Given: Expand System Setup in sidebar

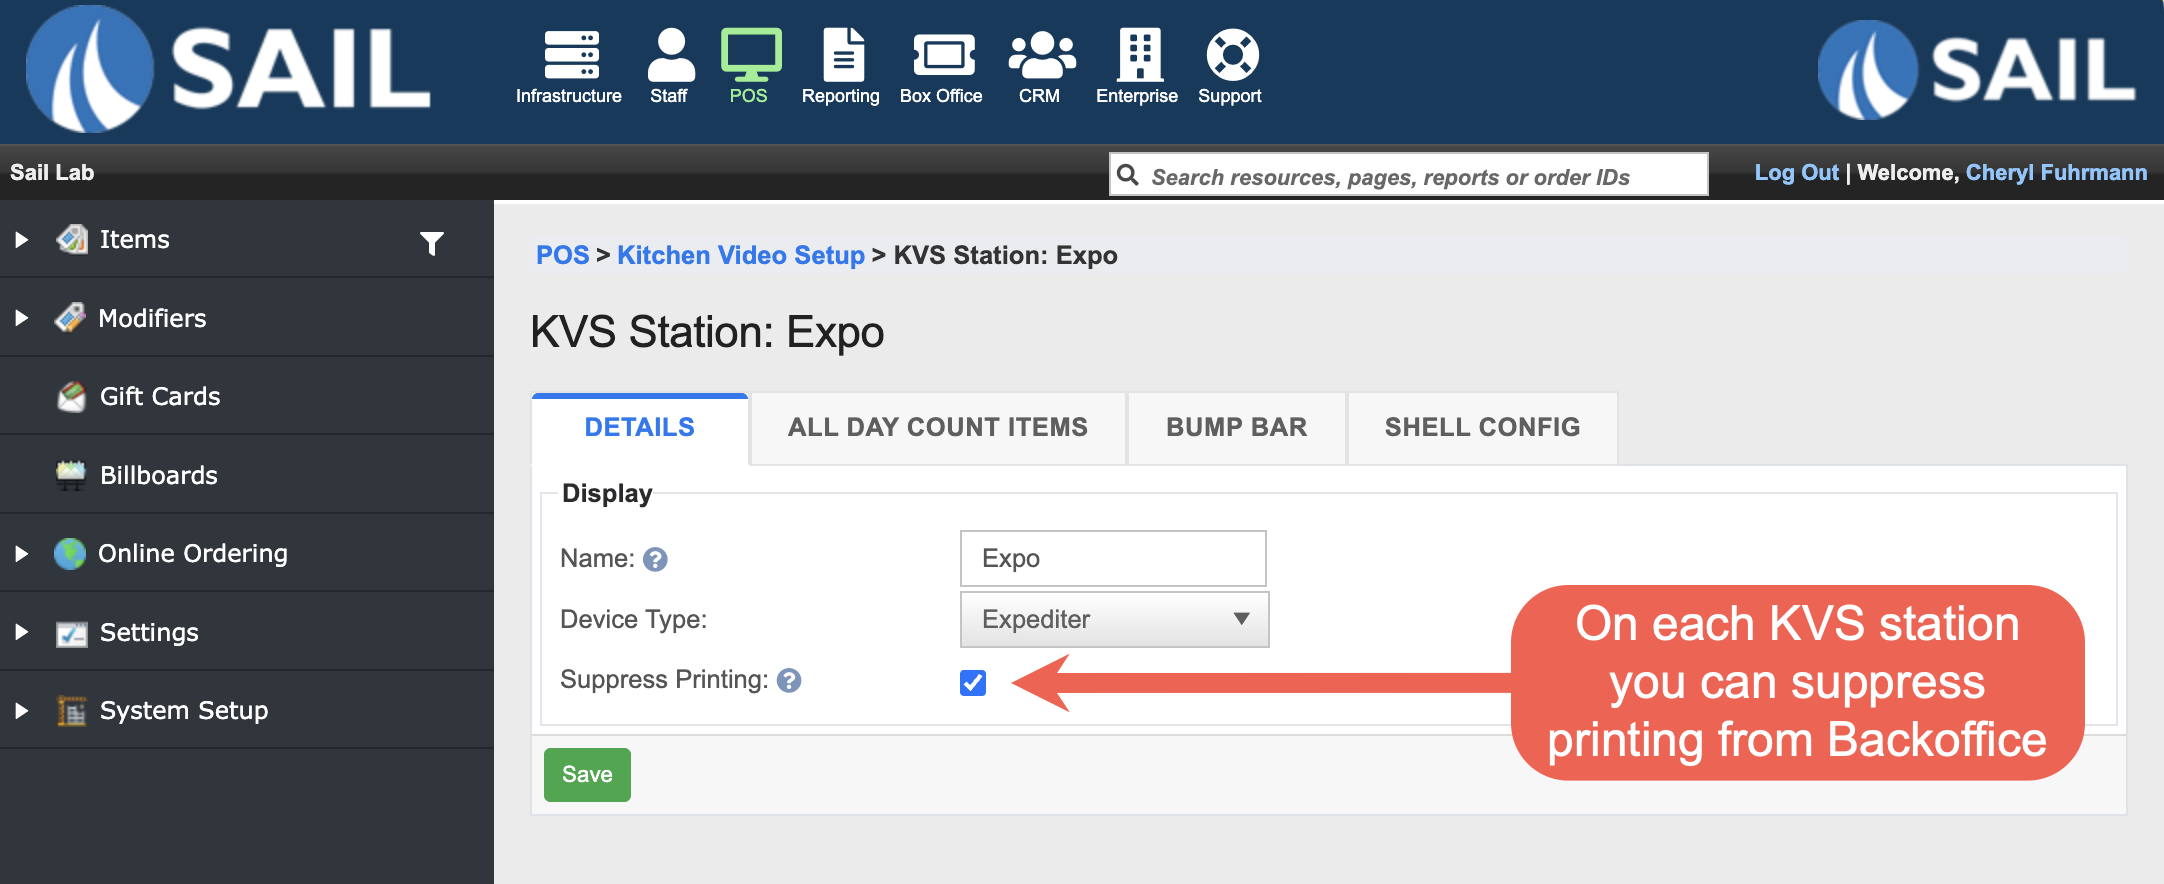Looking at the screenshot, I should point(22,711).
